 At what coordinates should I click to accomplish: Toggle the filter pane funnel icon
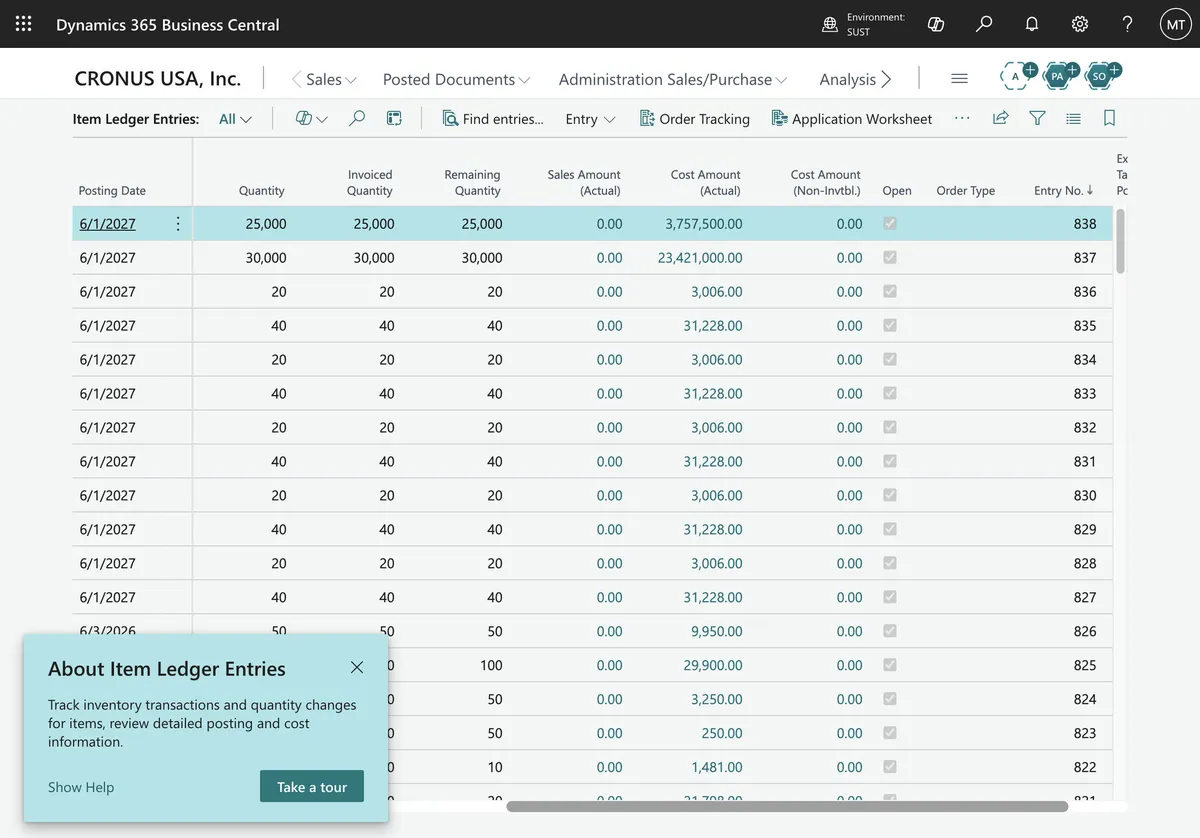(1037, 118)
